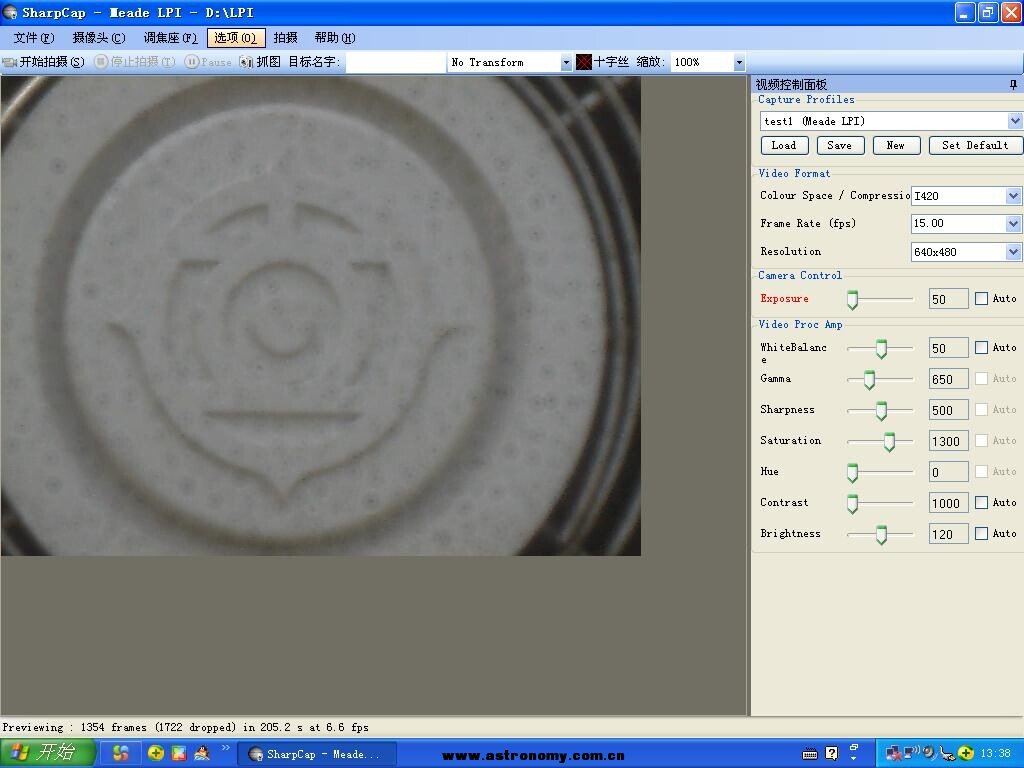Open the 帮助(H) menu
The width and height of the screenshot is (1024, 768).
(335, 38)
